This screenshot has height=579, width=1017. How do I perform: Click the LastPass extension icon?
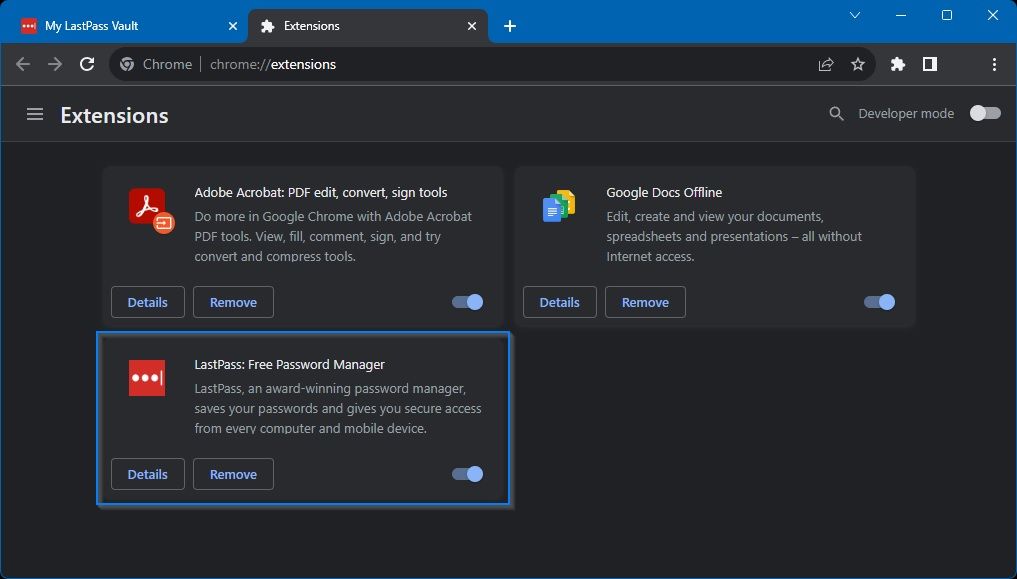(146, 378)
